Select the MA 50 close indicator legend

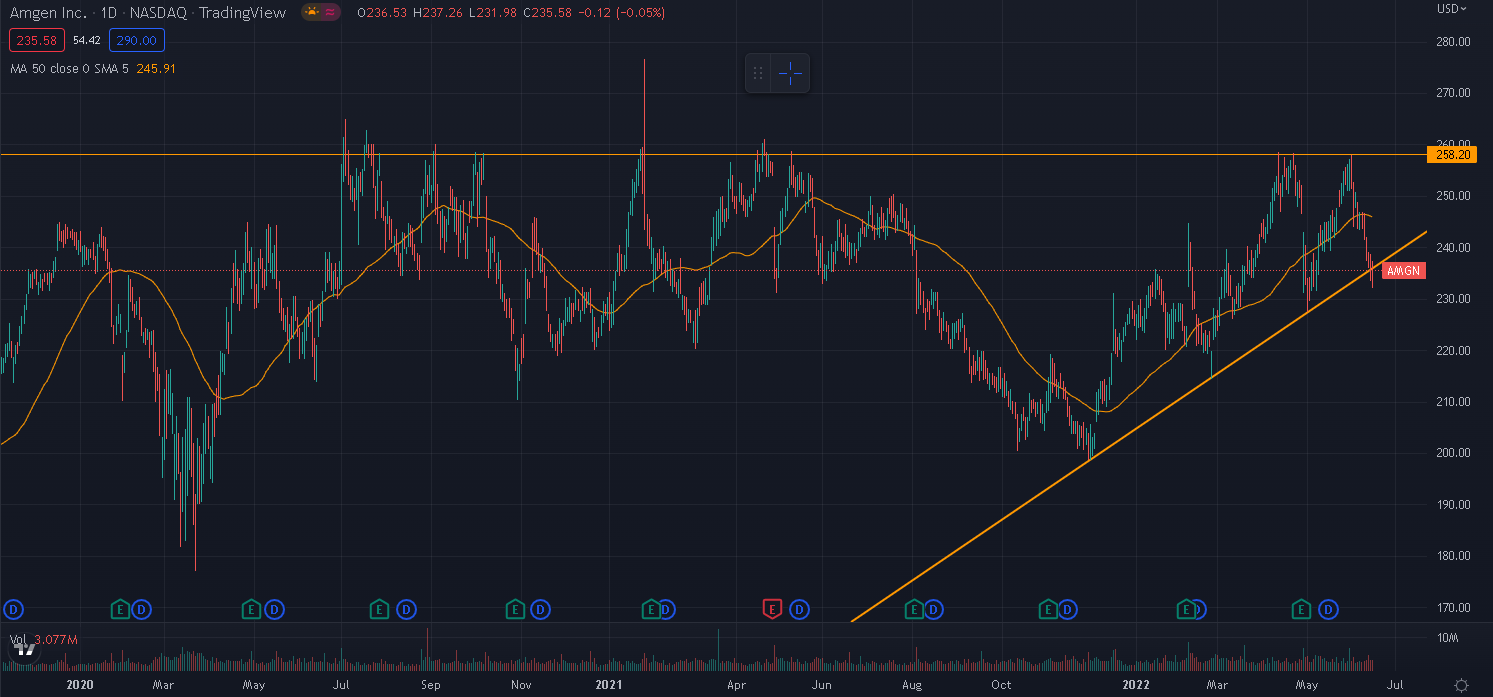pyautogui.click(x=70, y=68)
